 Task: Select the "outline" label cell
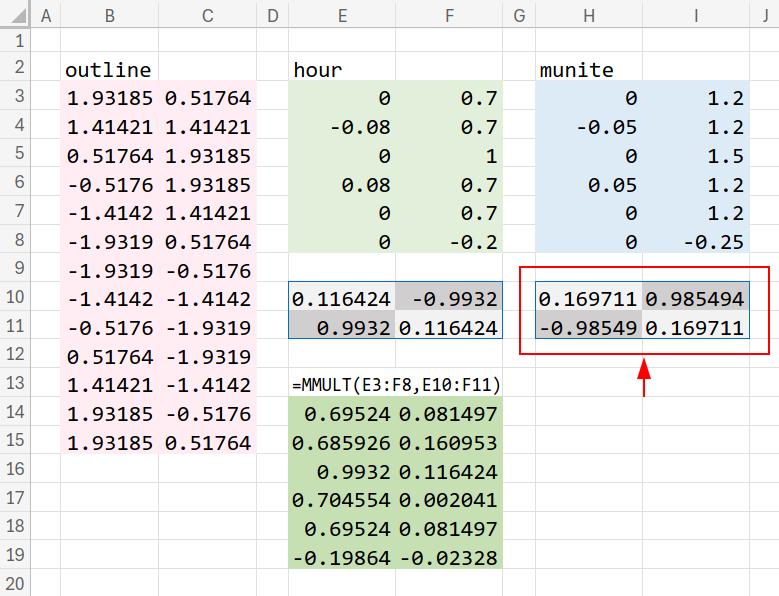tap(109, 70)
